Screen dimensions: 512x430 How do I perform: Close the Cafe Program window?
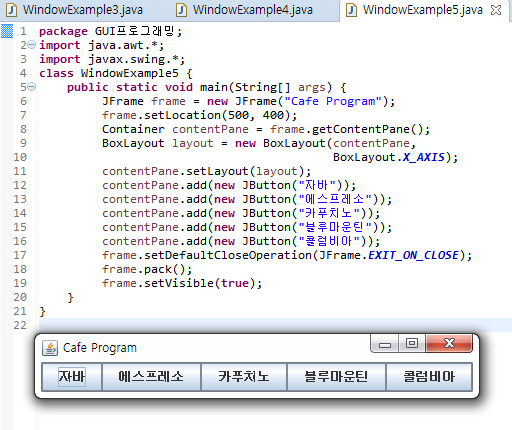(x=449, y=344)
